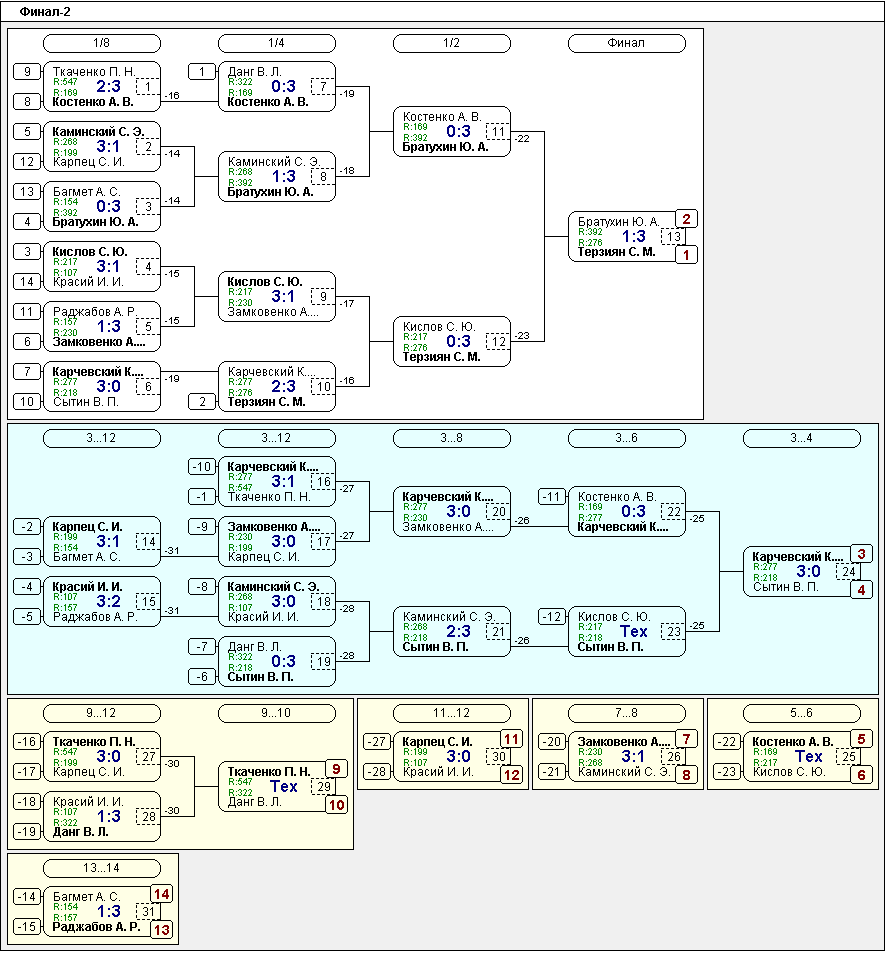Viewport: 887px width, 953px height.
Task: Click the 13...14 placement header
Action: [x=101, y=868]
